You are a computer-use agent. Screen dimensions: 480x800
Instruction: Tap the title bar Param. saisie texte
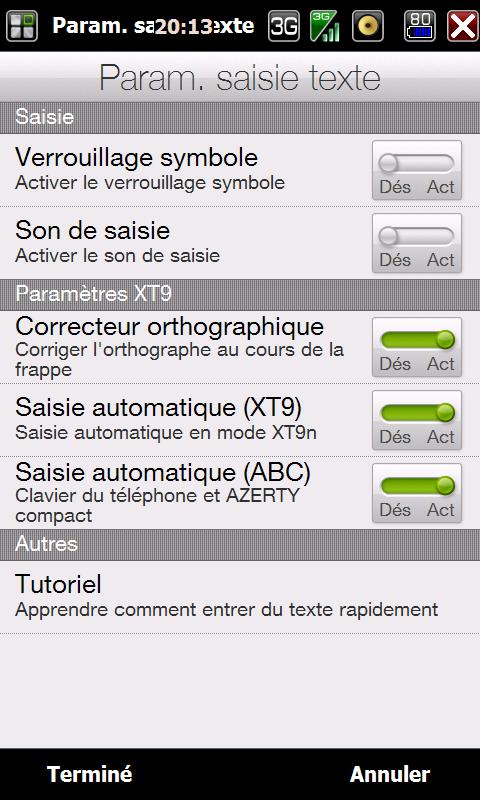point(240,78)
